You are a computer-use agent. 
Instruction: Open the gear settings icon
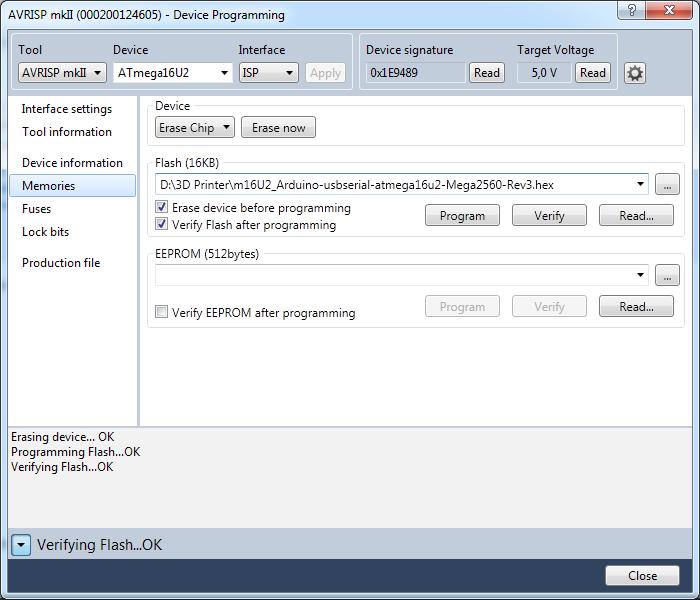click(x=634, y=73)
